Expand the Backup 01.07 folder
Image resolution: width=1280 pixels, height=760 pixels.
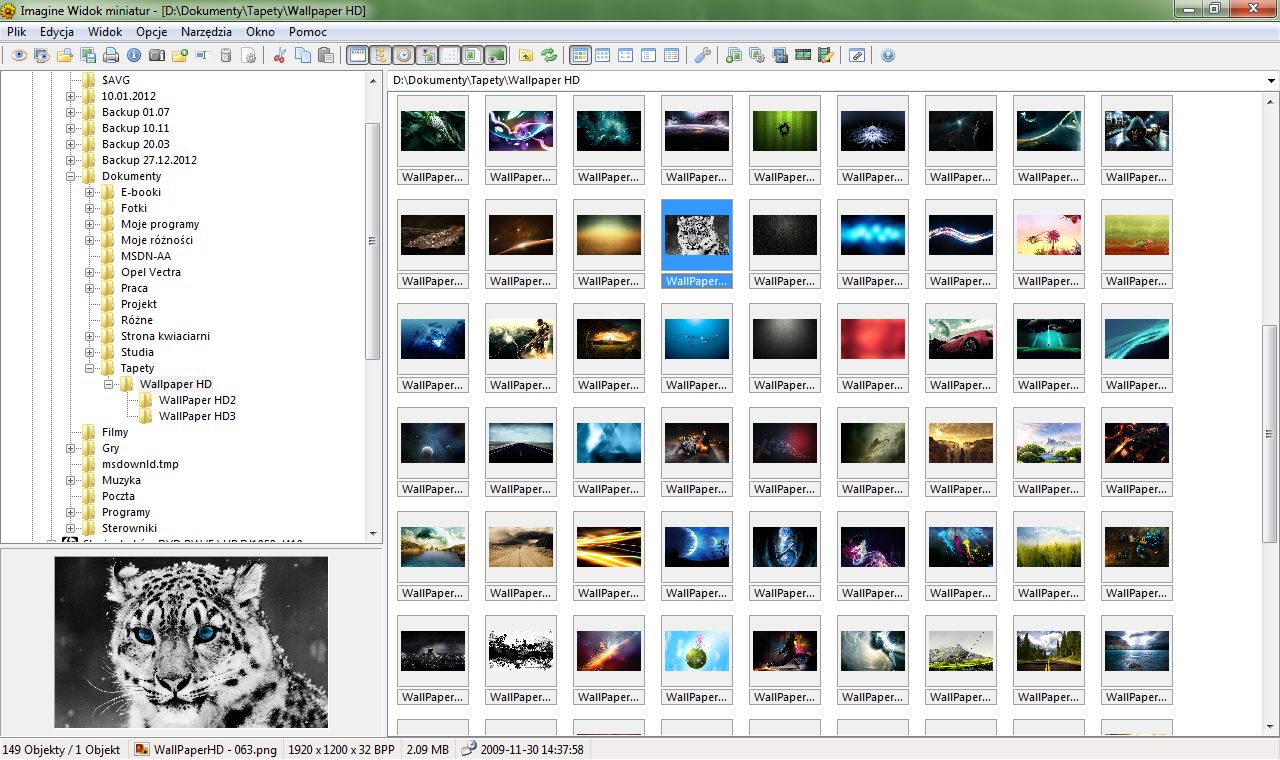[71, 112]
